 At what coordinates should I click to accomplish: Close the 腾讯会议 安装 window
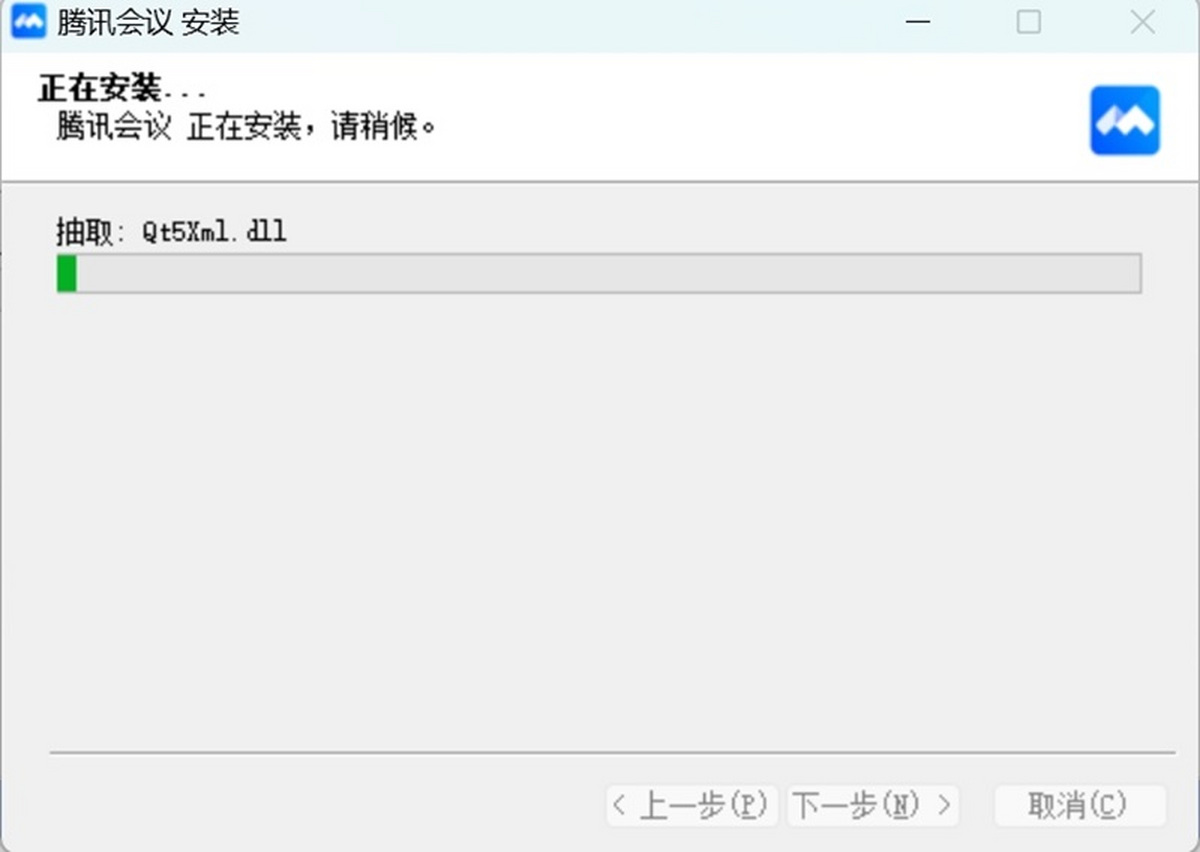coord(1142,22)
